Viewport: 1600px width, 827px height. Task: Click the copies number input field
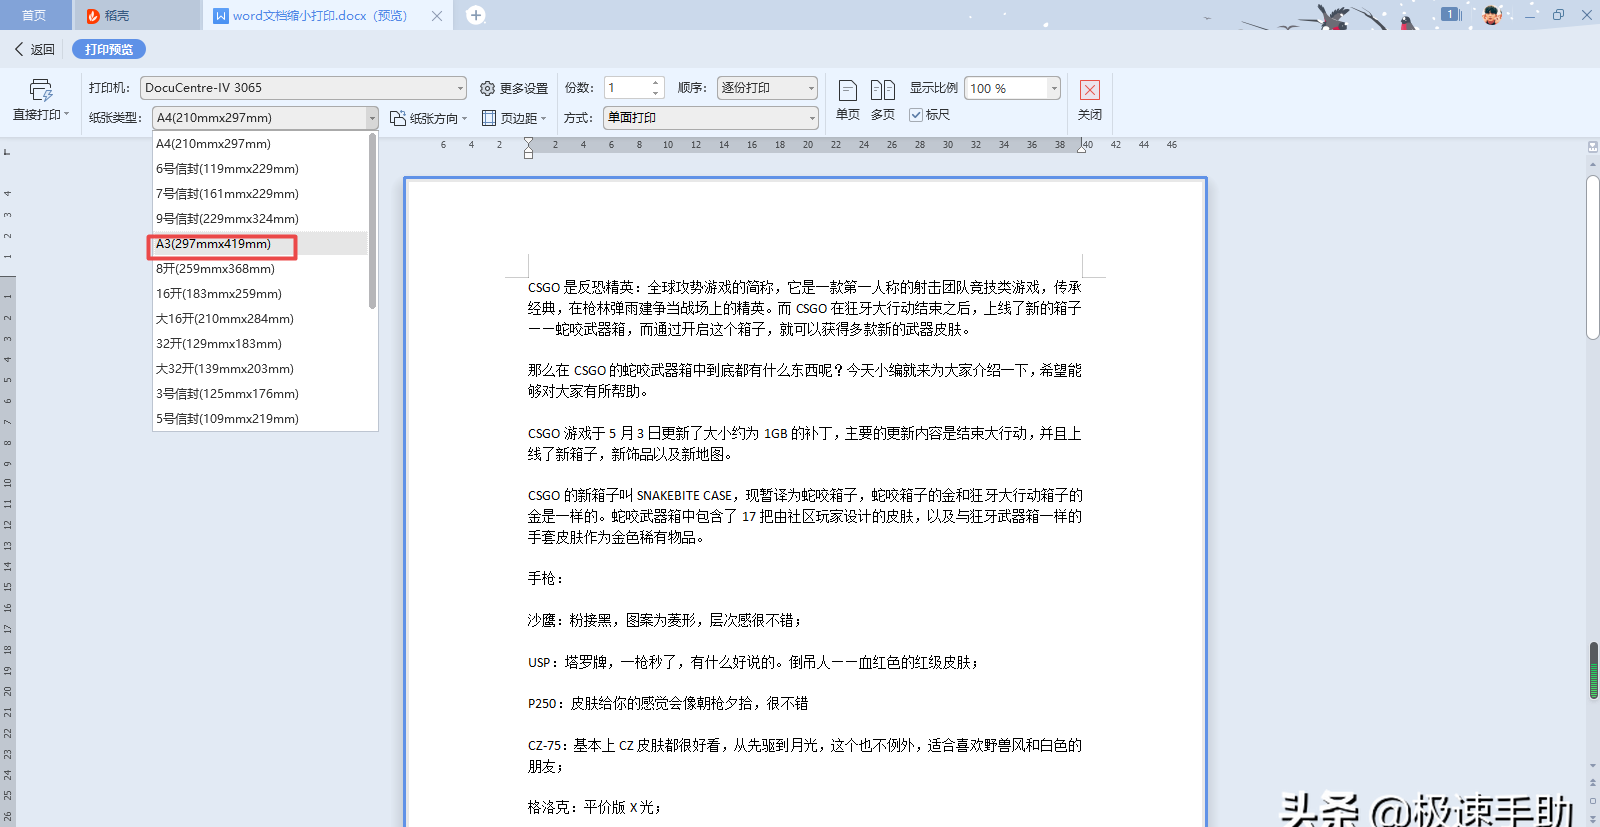pyautogui.click(x=627, y=88)
